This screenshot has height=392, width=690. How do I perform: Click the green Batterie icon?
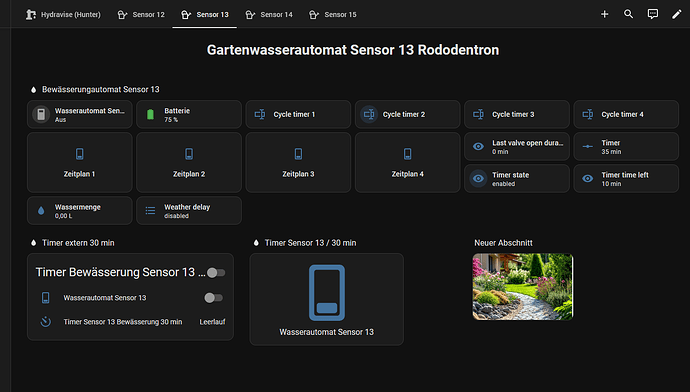click(150, 114)
